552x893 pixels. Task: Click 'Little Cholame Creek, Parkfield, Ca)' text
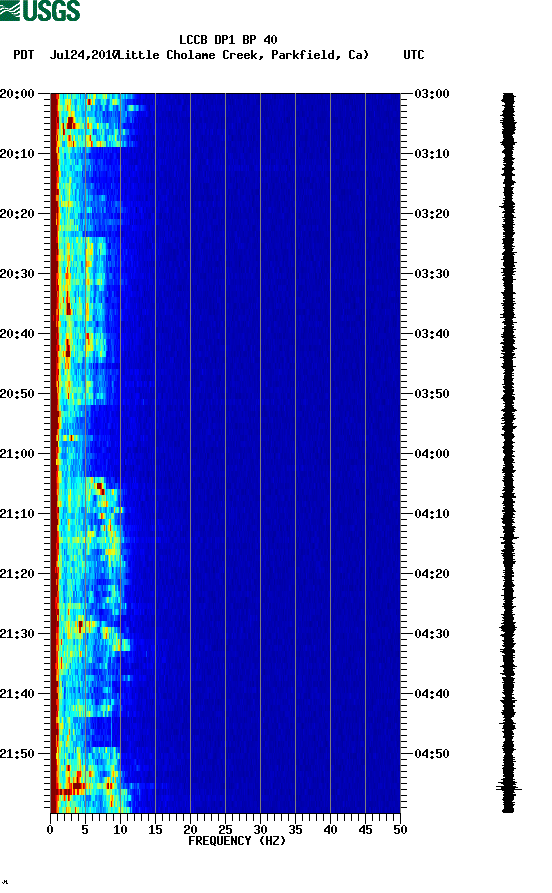[244, 55]
